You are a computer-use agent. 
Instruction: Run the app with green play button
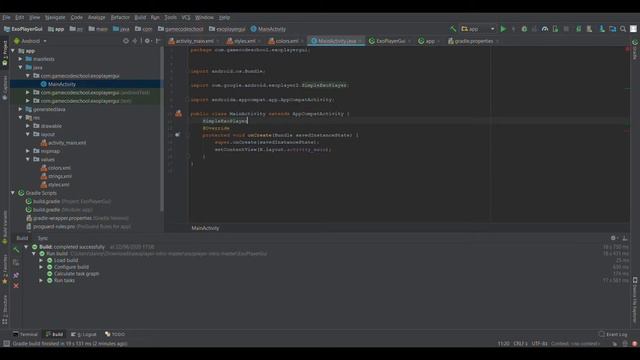503,29
